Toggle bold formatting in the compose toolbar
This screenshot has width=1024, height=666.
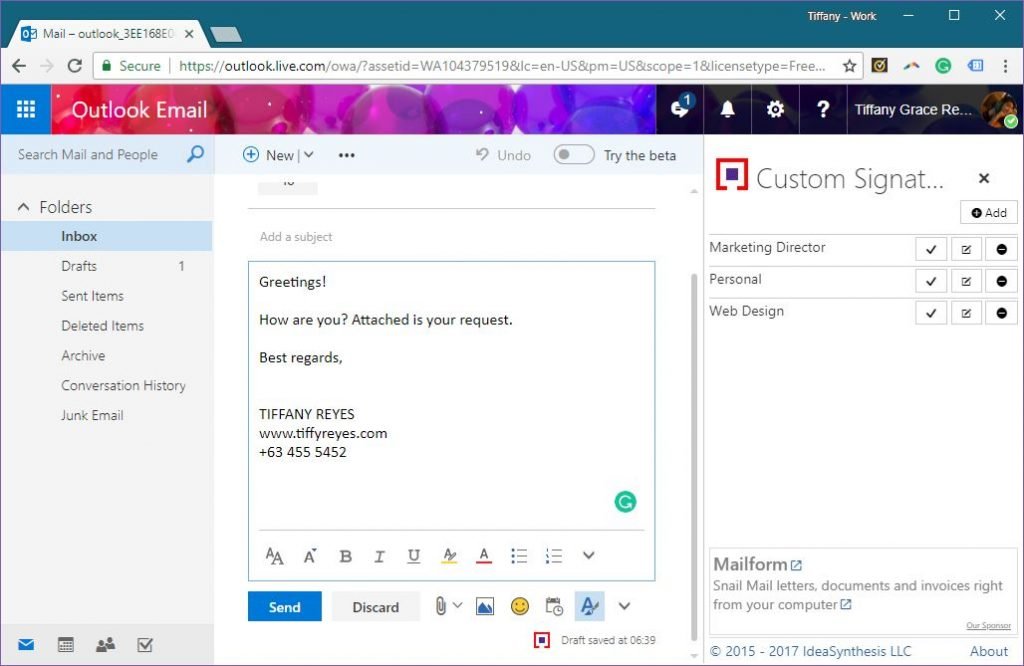point(345,555)
